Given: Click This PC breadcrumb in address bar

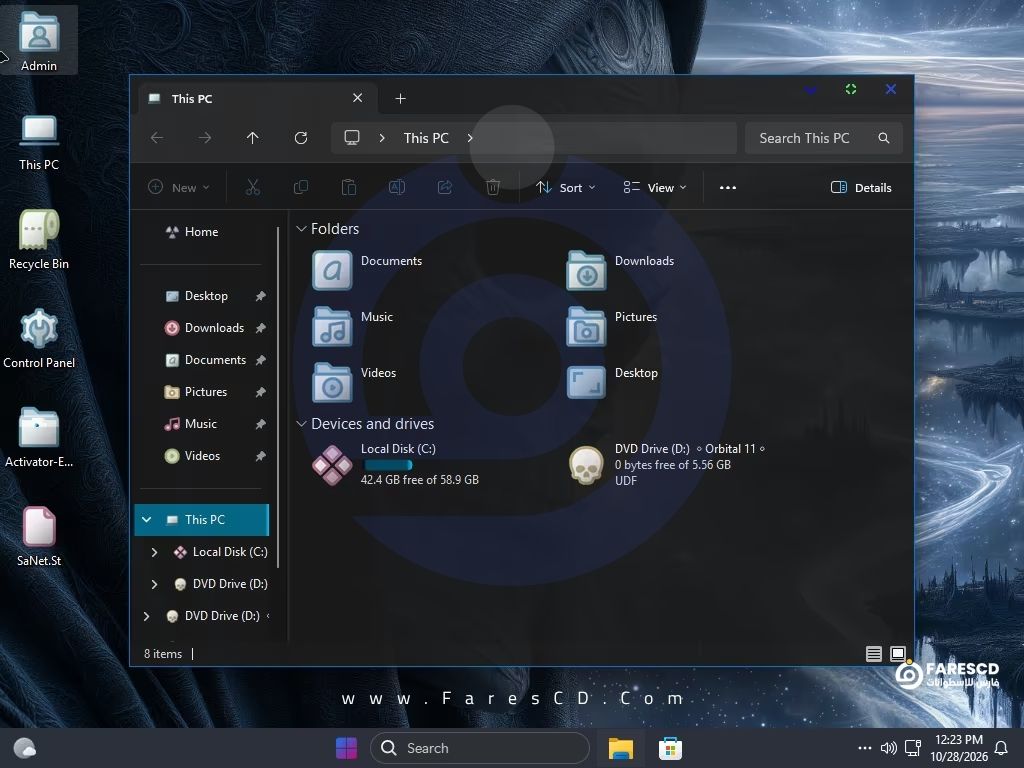Looking at the screenshot, I should 426,138.
